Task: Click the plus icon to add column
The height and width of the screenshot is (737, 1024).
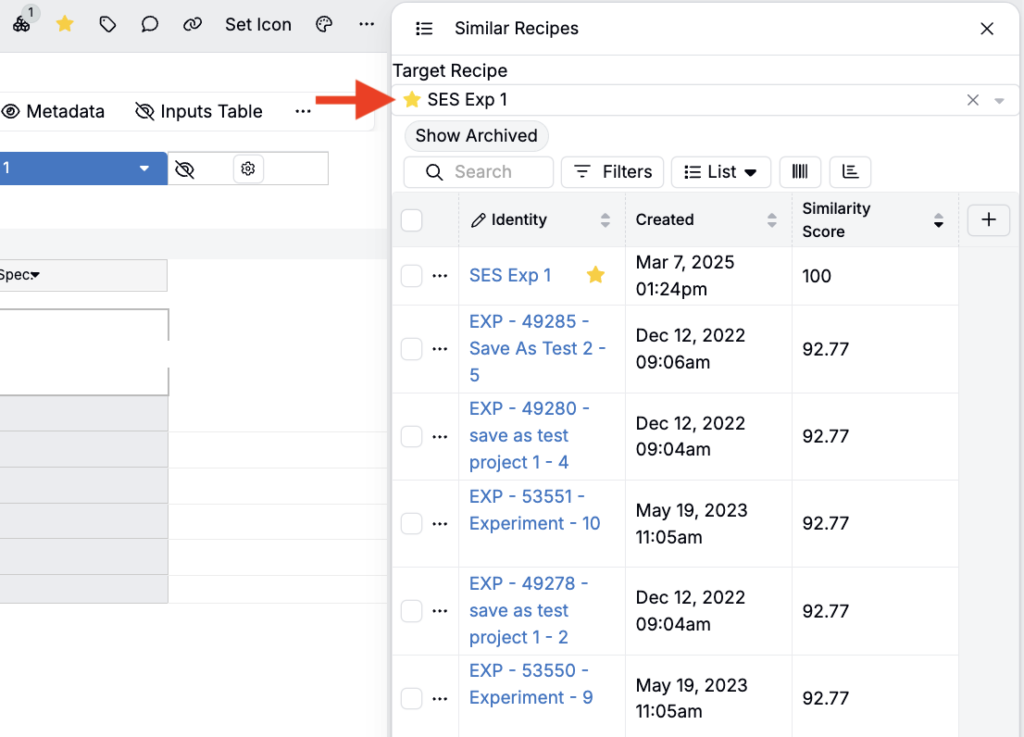Action: [989, 220]
